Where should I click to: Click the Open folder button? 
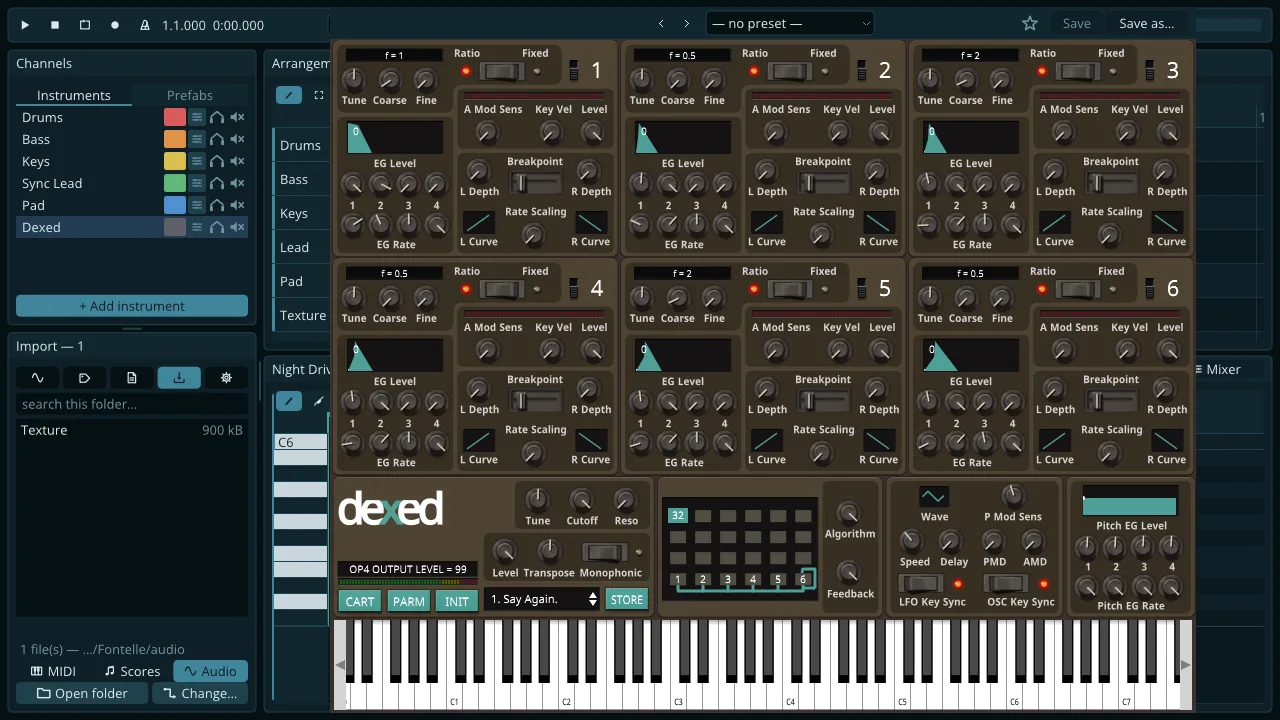click(x=82, y=693)
